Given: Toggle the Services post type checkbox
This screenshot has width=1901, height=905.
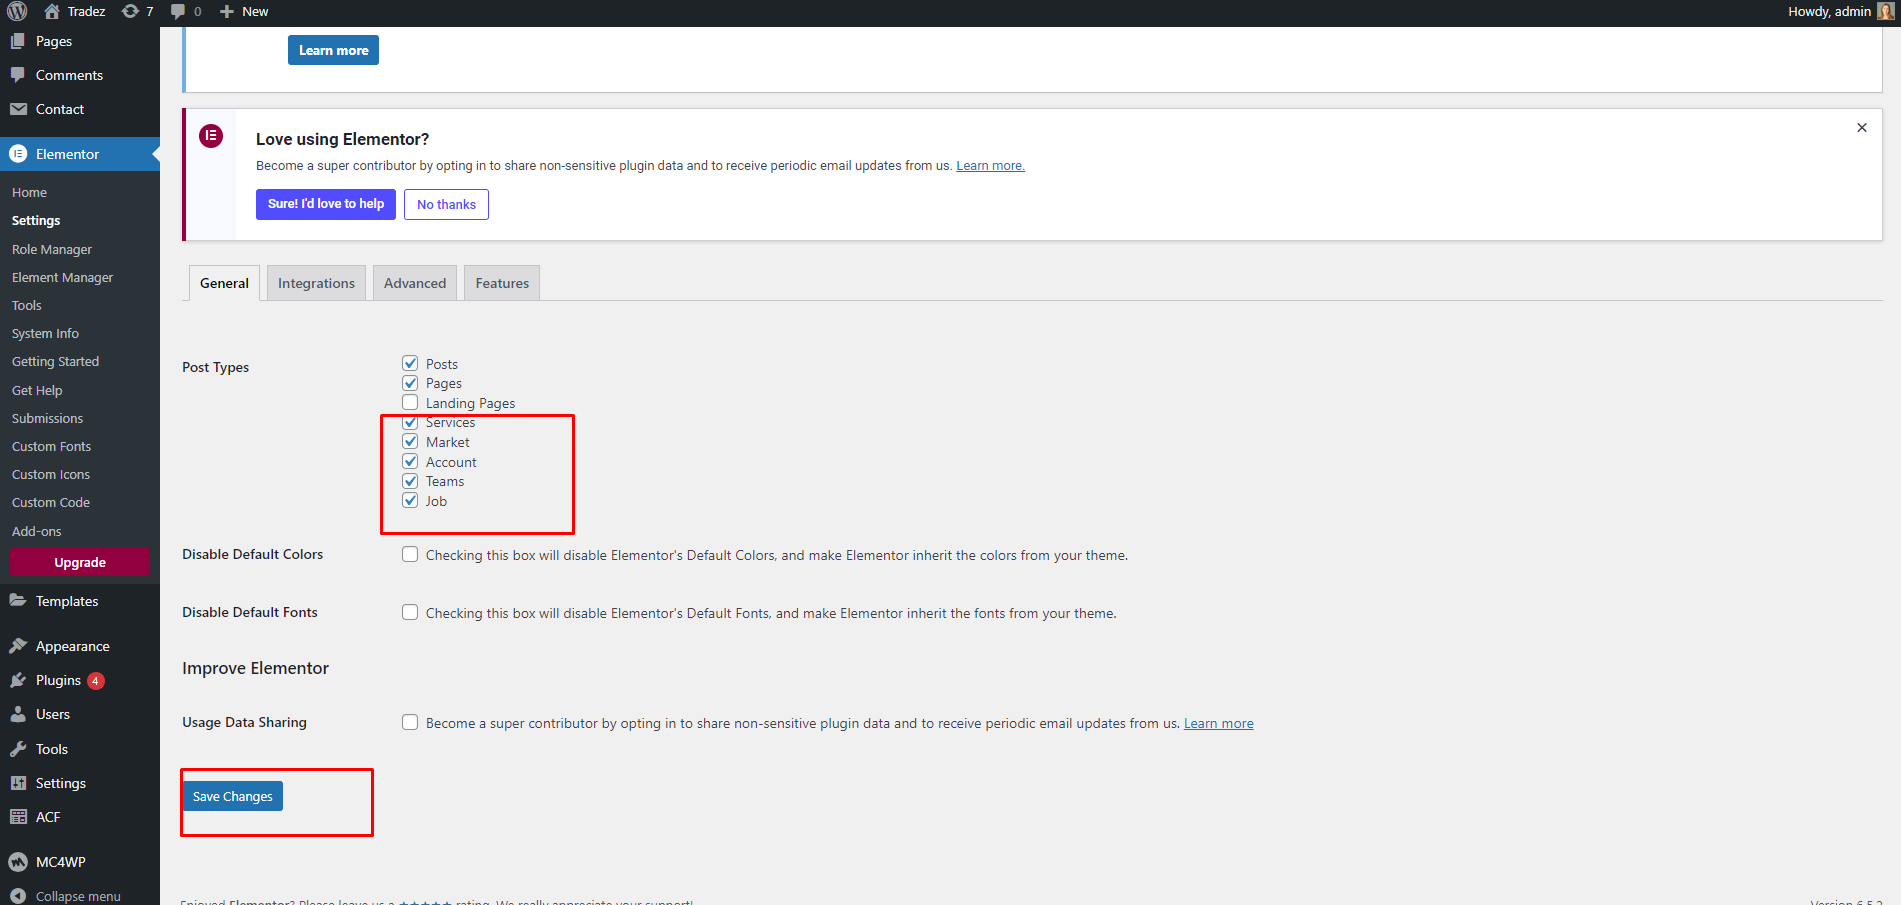Looking at the screenshot, I should pos(410,422).
